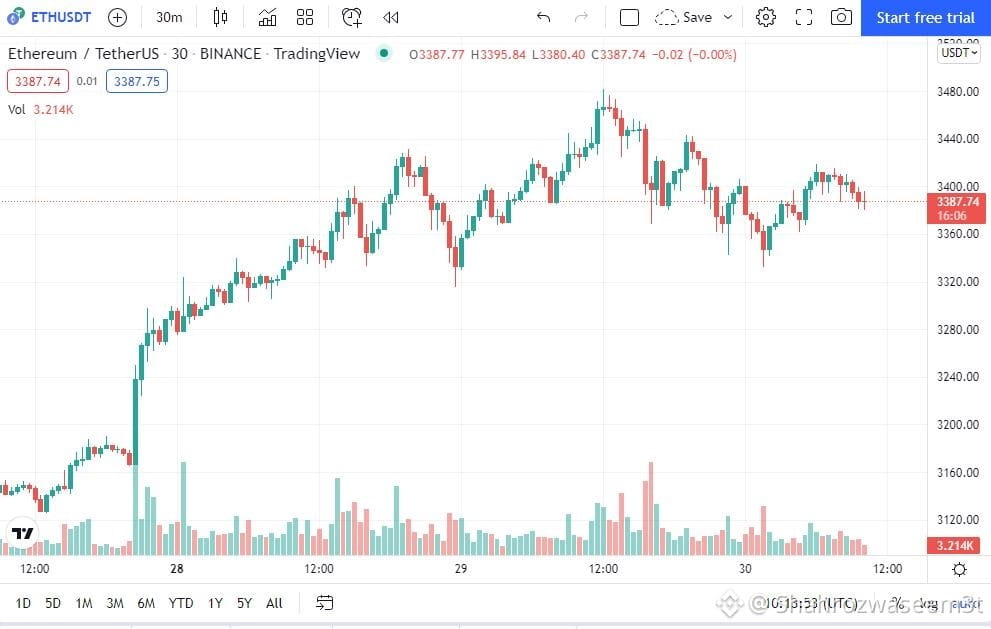
Task: Select the 5D time range
Action: [x=53, y=603]
